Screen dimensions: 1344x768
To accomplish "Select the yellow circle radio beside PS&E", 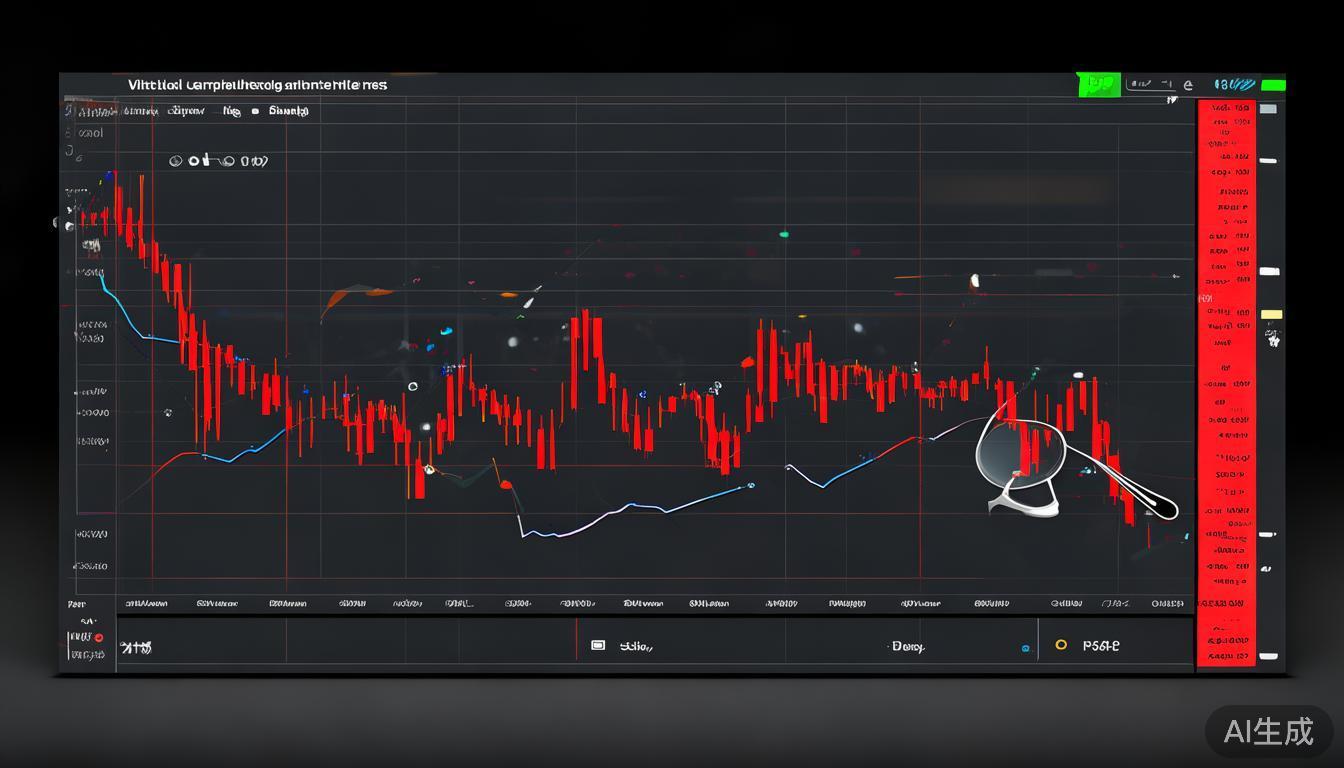I will pyautogui.click(x=1061, y=646).
